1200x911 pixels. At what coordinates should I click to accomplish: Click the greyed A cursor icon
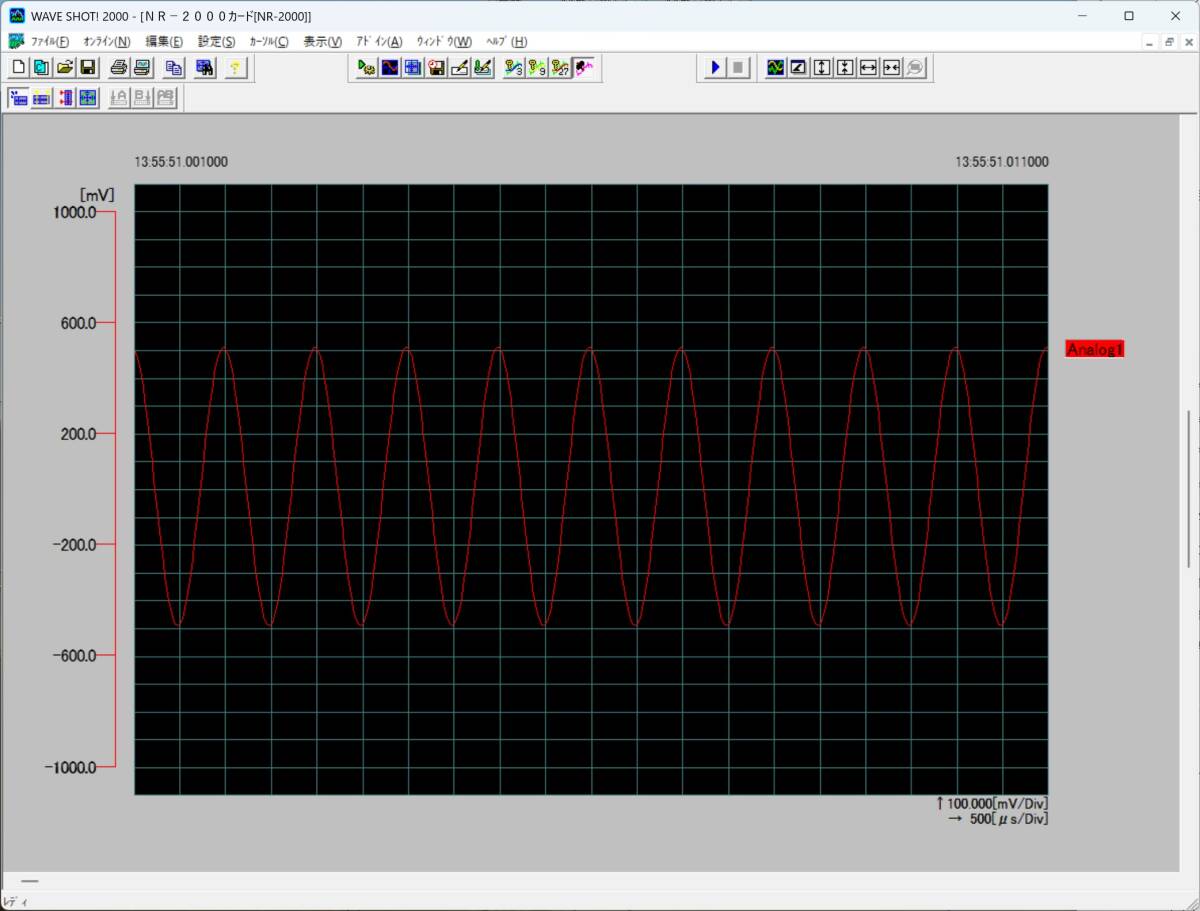tap(119, 98)
